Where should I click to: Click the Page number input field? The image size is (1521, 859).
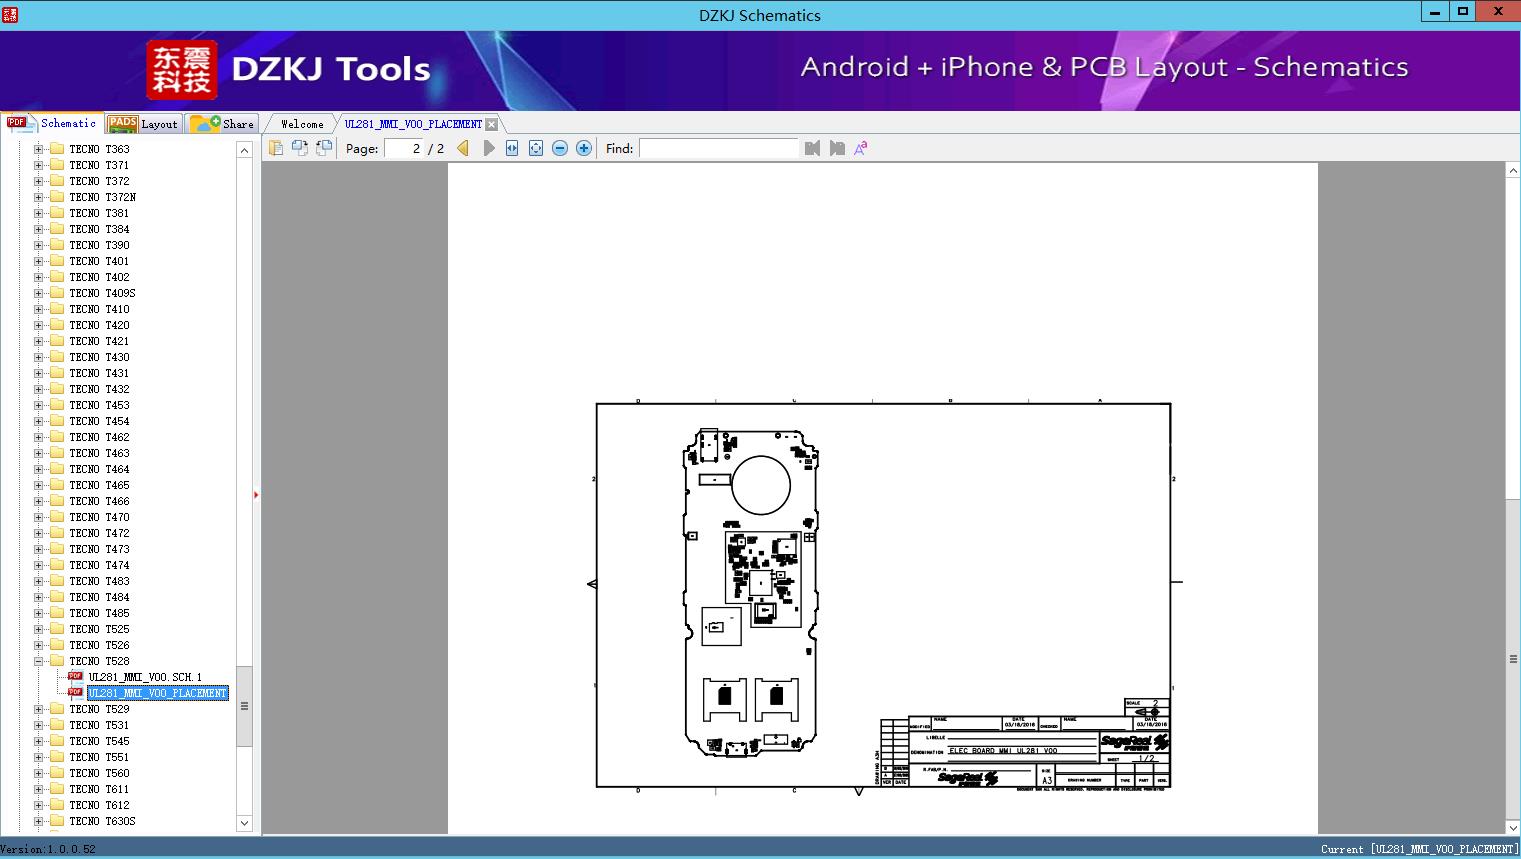[405, 148]
